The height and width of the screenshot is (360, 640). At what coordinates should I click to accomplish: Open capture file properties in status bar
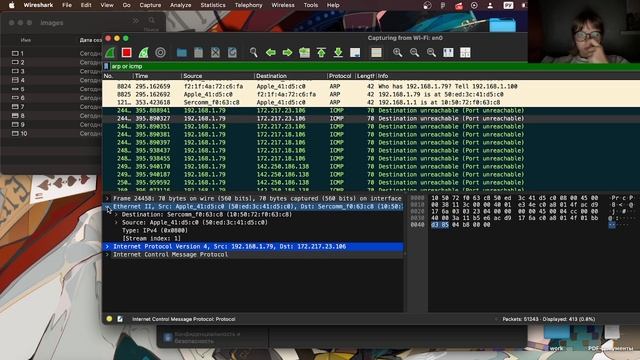(120, 319)
